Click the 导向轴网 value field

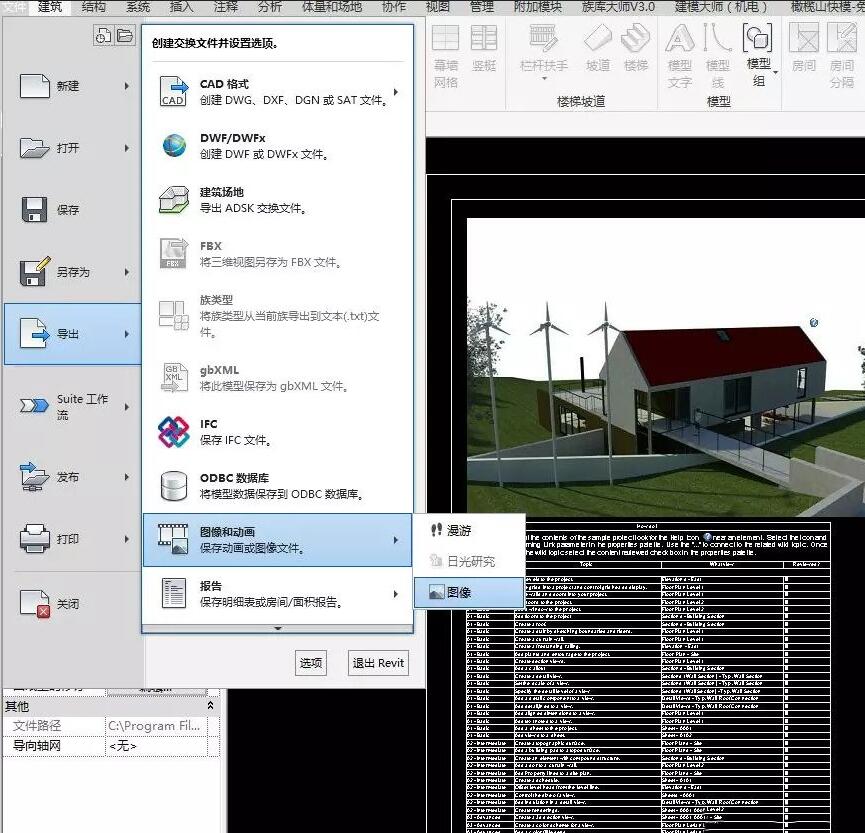(155, 746)
